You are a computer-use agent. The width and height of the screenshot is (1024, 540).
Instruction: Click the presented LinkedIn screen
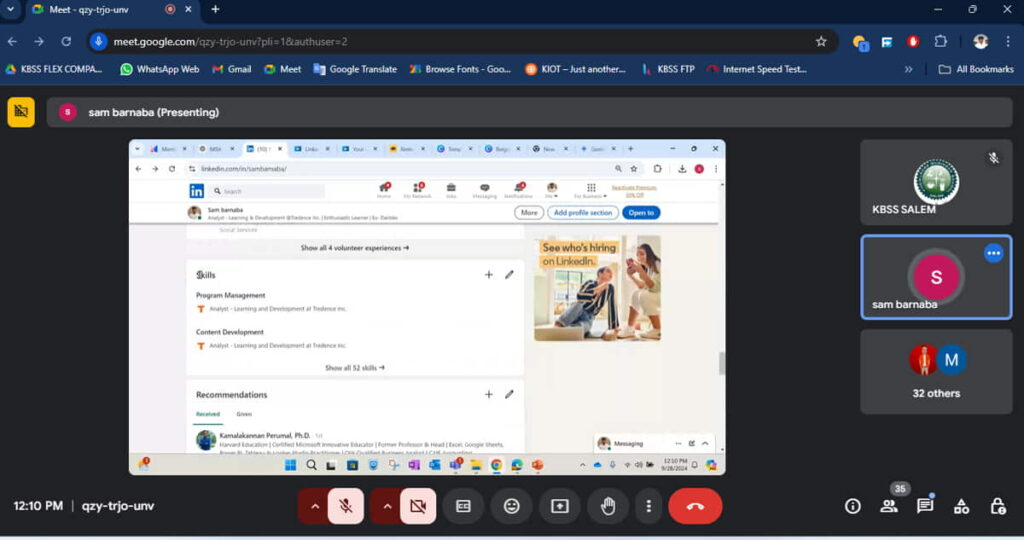tap(427, 307)
